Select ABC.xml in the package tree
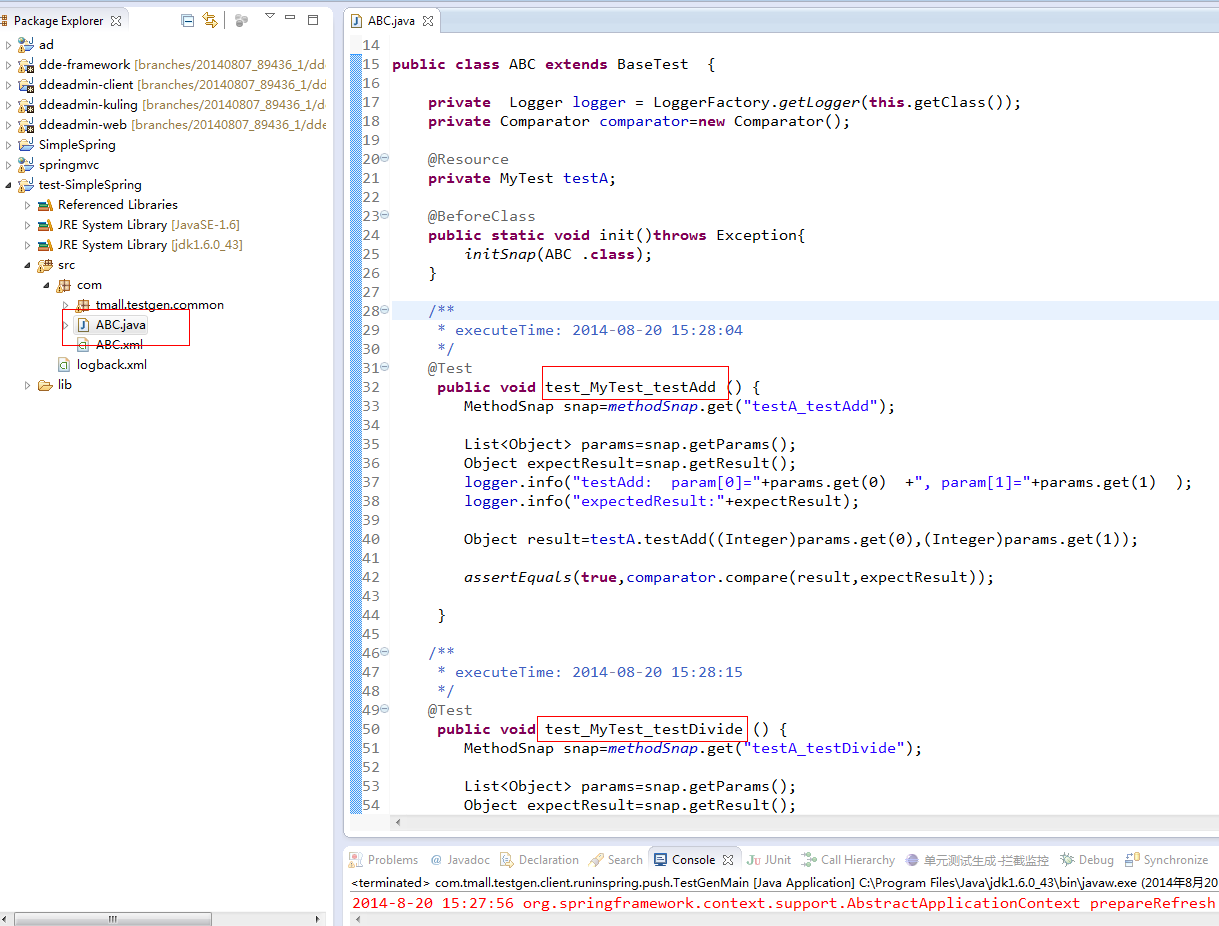Screen dimensions: 1219x926 [118, 345]
